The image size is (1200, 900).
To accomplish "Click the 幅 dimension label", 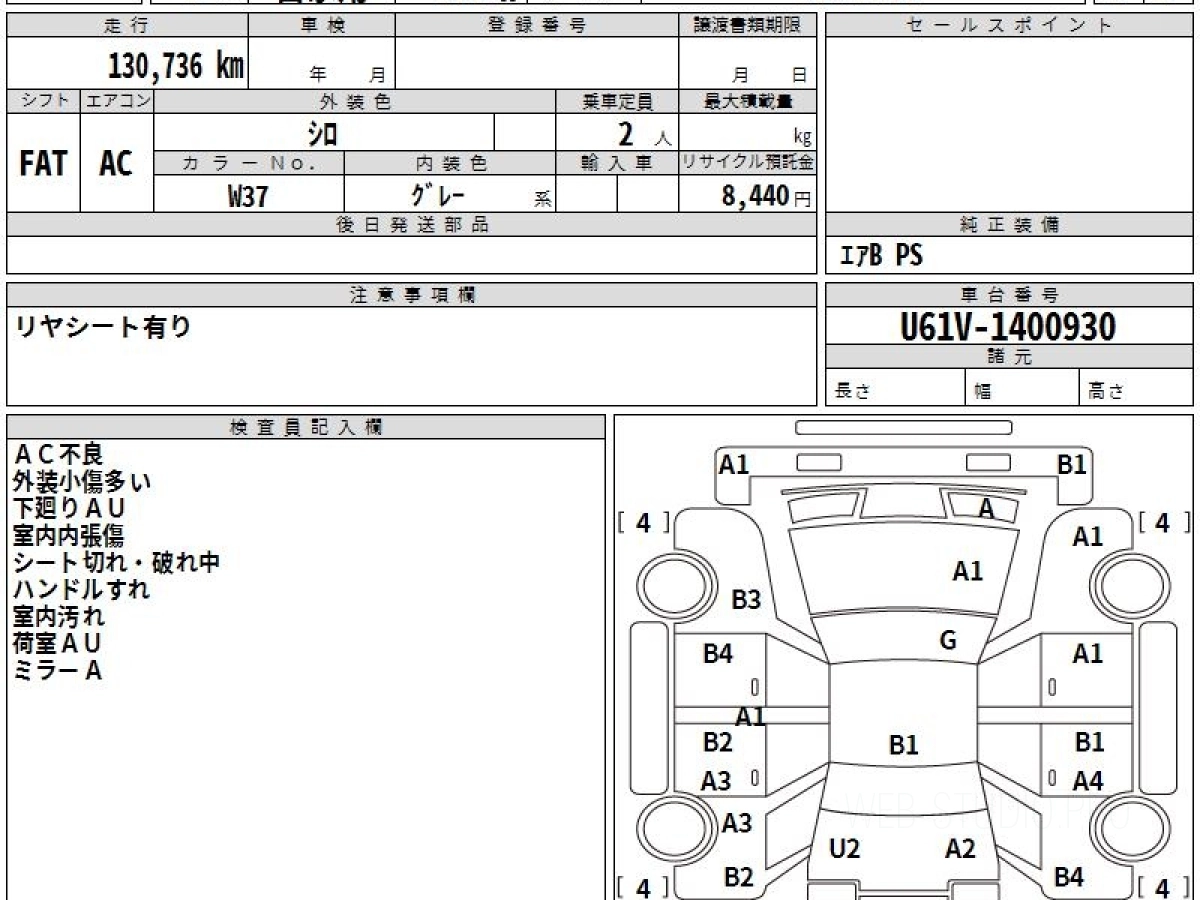I will coord(983,391).
